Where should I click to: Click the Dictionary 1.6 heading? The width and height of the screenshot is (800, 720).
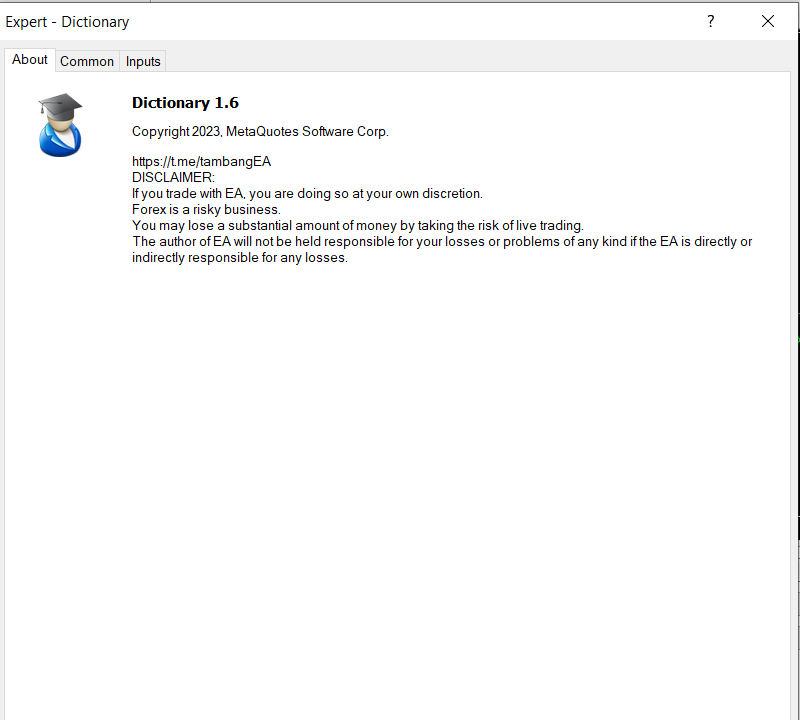click(x=185, y=103)
